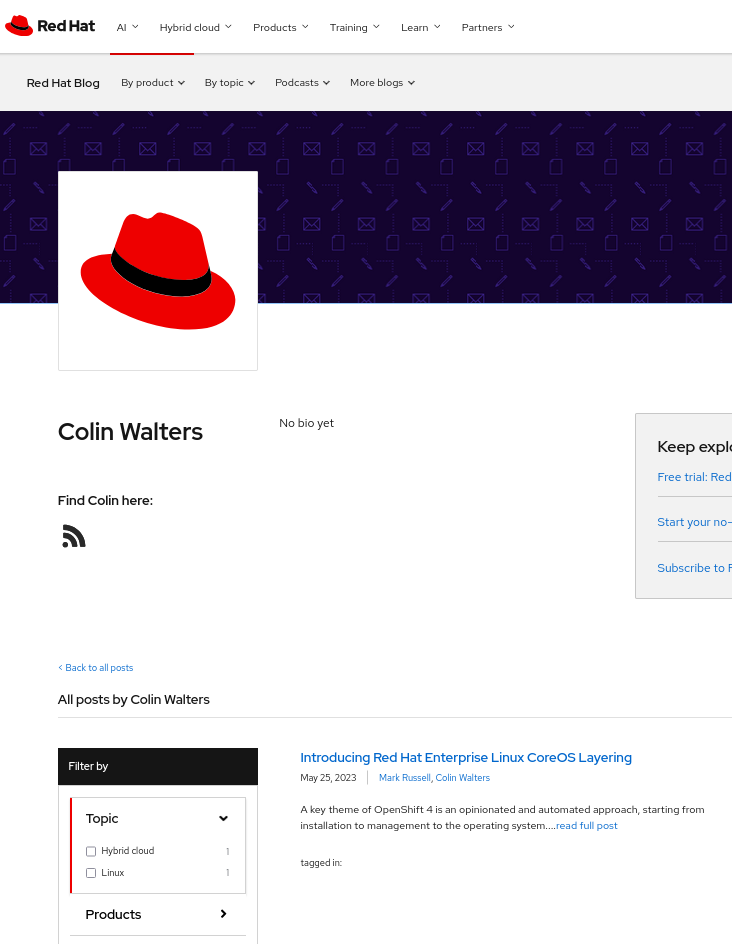Image resolution: width=732 pixels, height=944 pixels.
Task: Open the Partners navigation menu
Action: click(x=488, y=27)
